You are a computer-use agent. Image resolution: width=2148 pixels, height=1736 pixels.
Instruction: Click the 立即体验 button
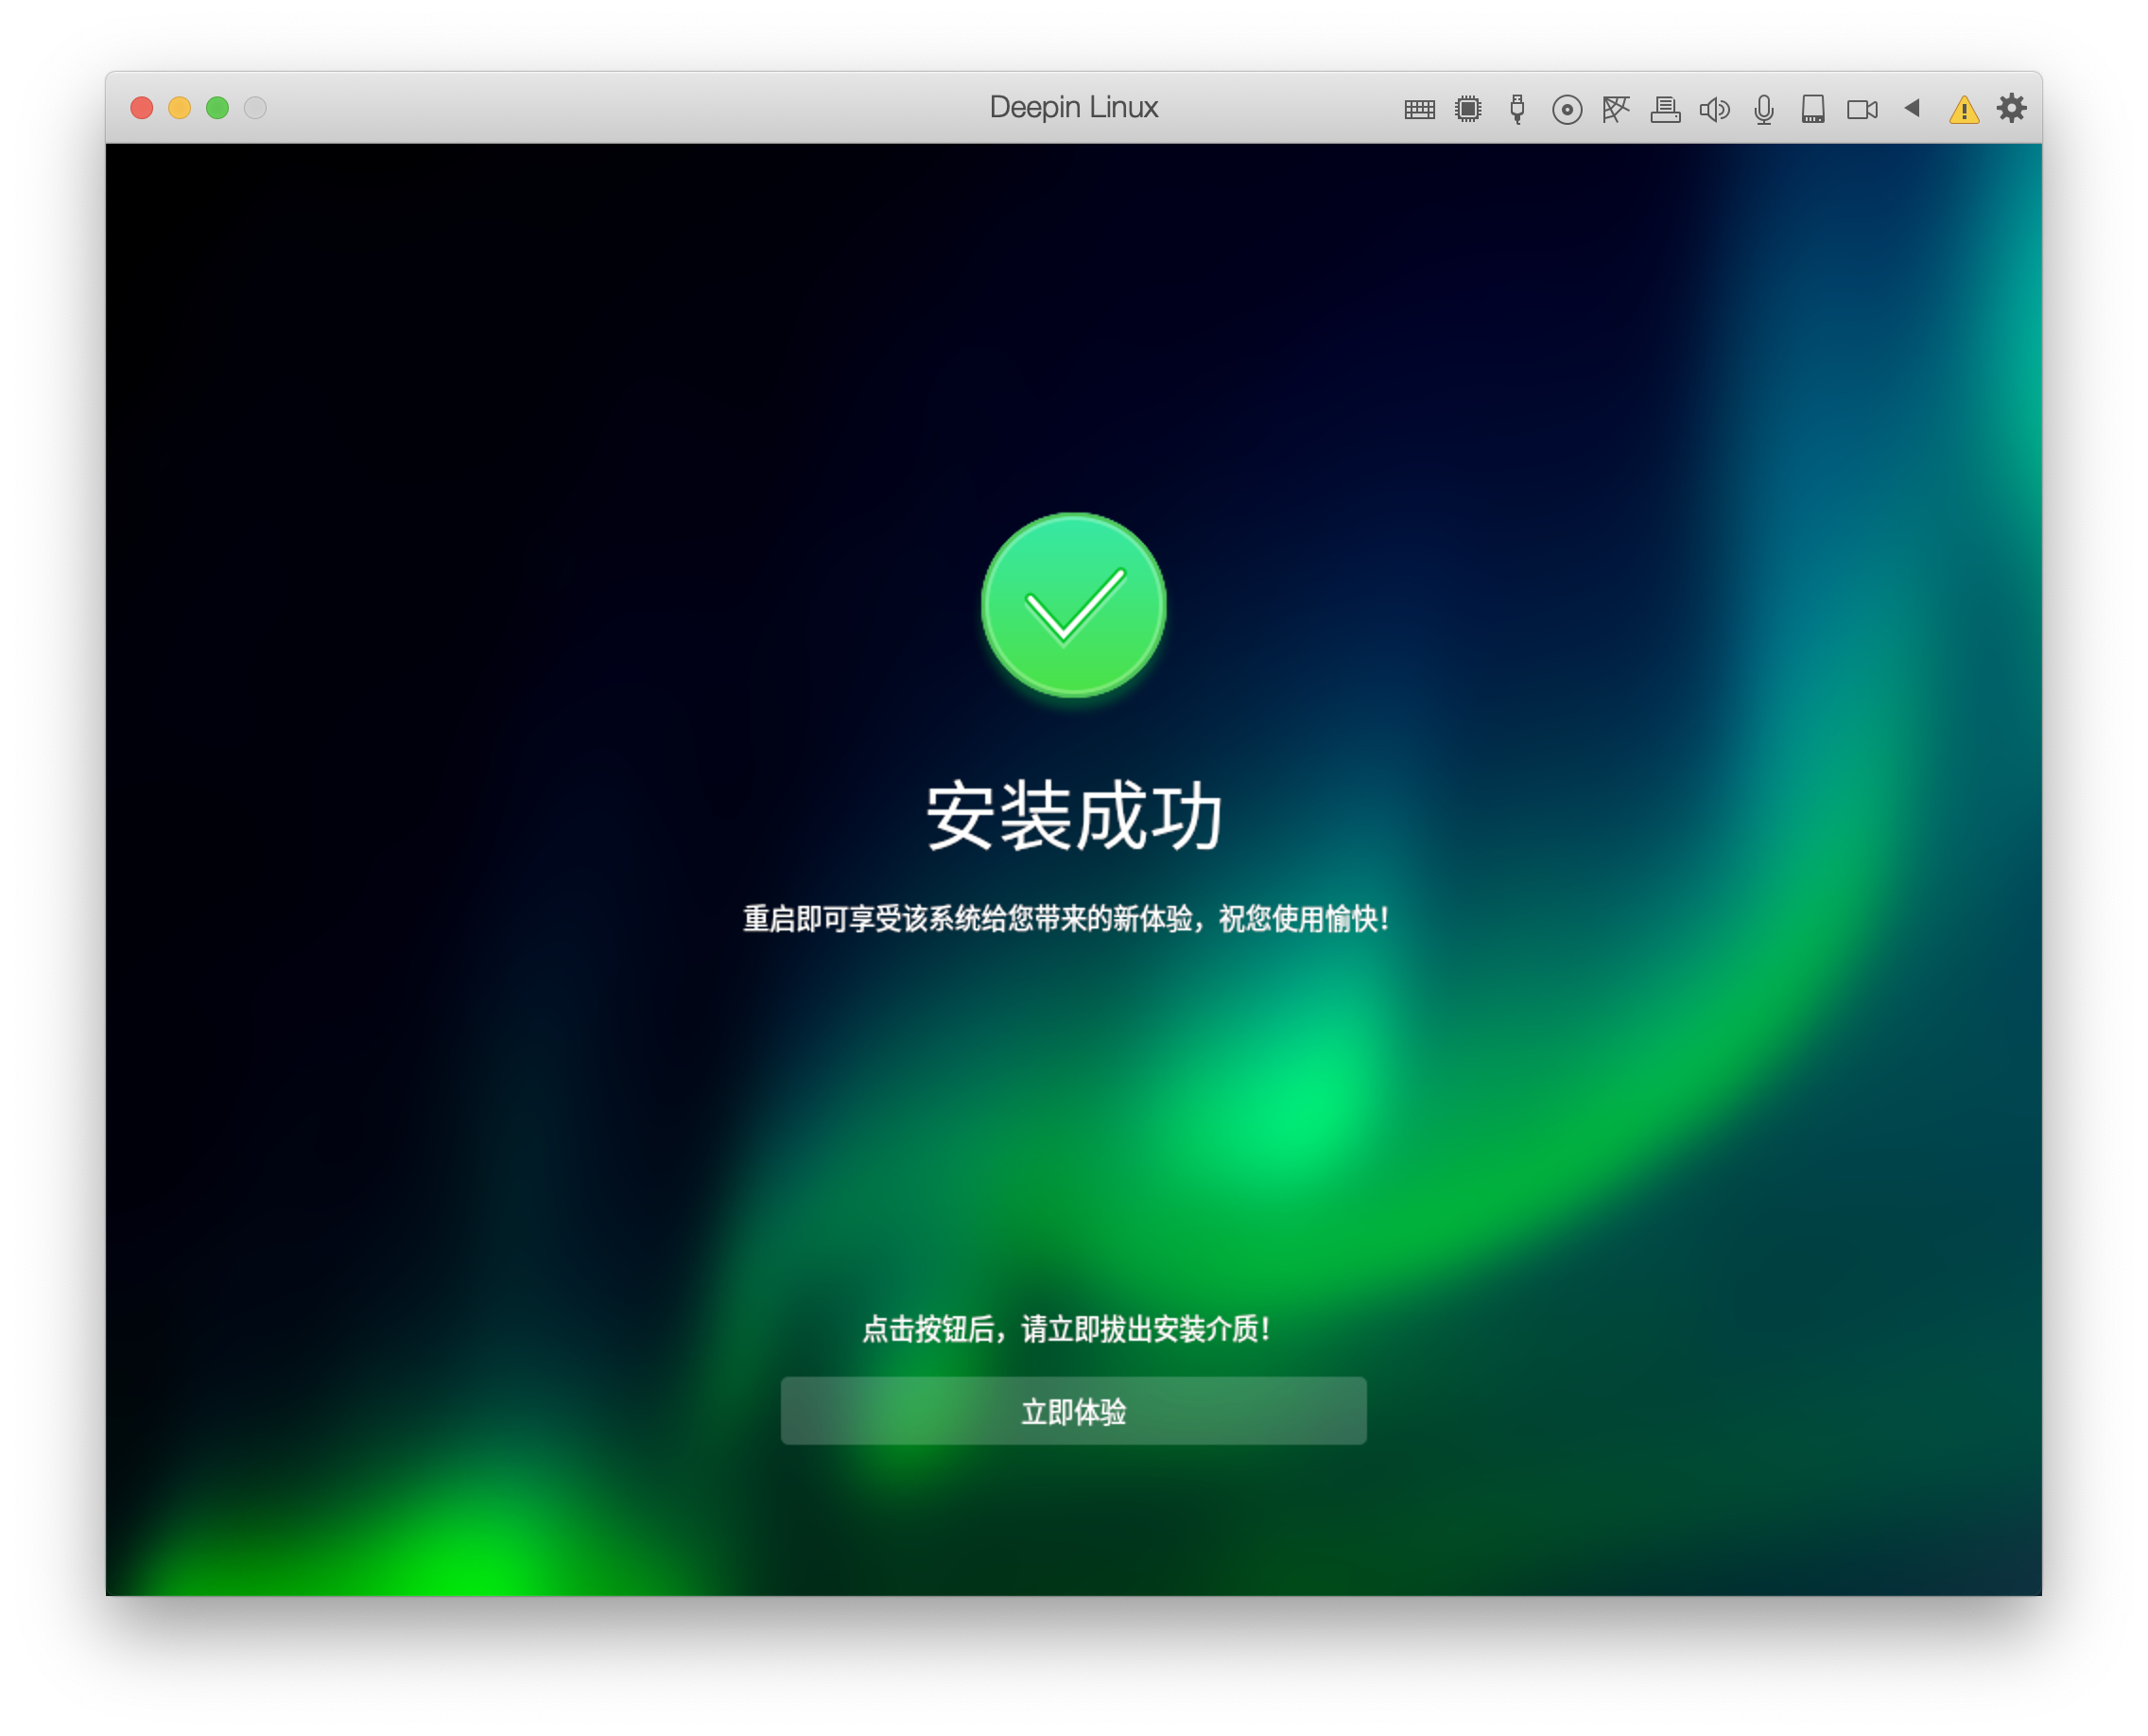(1074, 1411)
